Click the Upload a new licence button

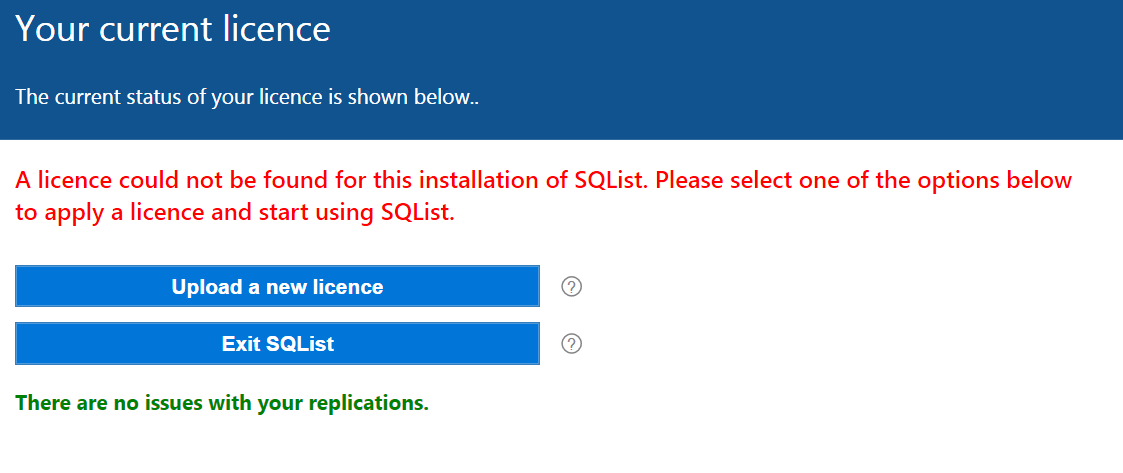click(277, 287)
